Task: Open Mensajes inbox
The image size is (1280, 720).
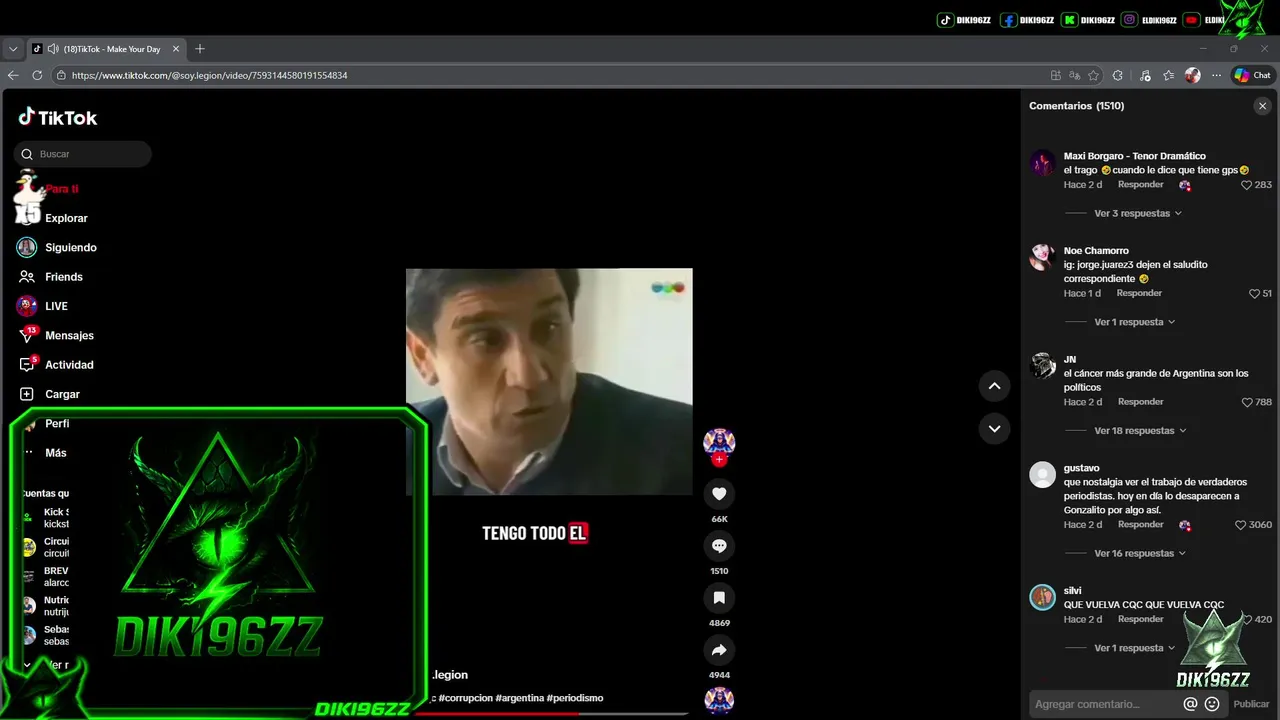Action: (x=69, y=335)
